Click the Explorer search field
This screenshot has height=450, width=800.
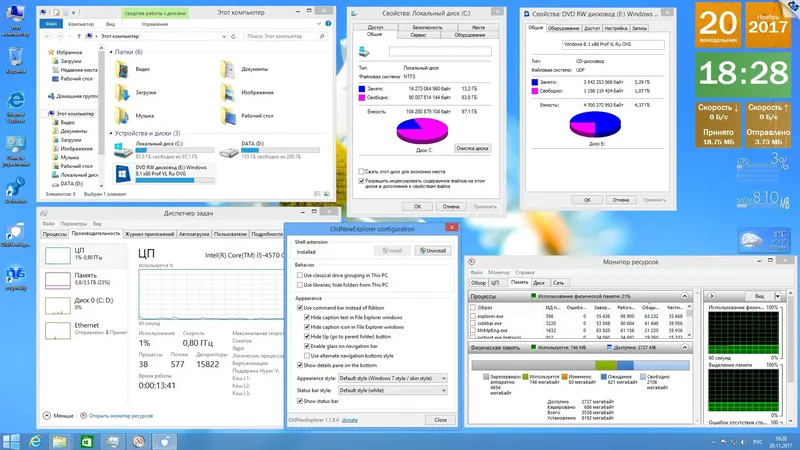pos(285,36)
